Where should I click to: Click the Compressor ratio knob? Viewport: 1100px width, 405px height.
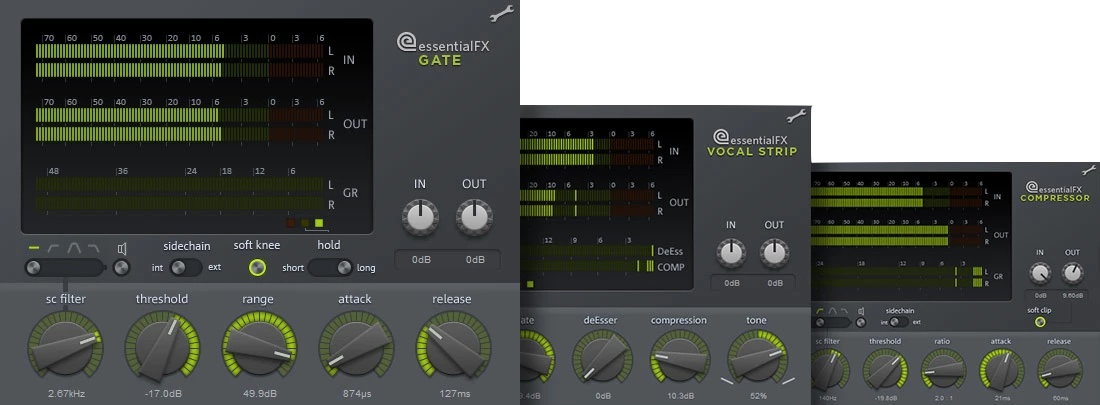944,370
